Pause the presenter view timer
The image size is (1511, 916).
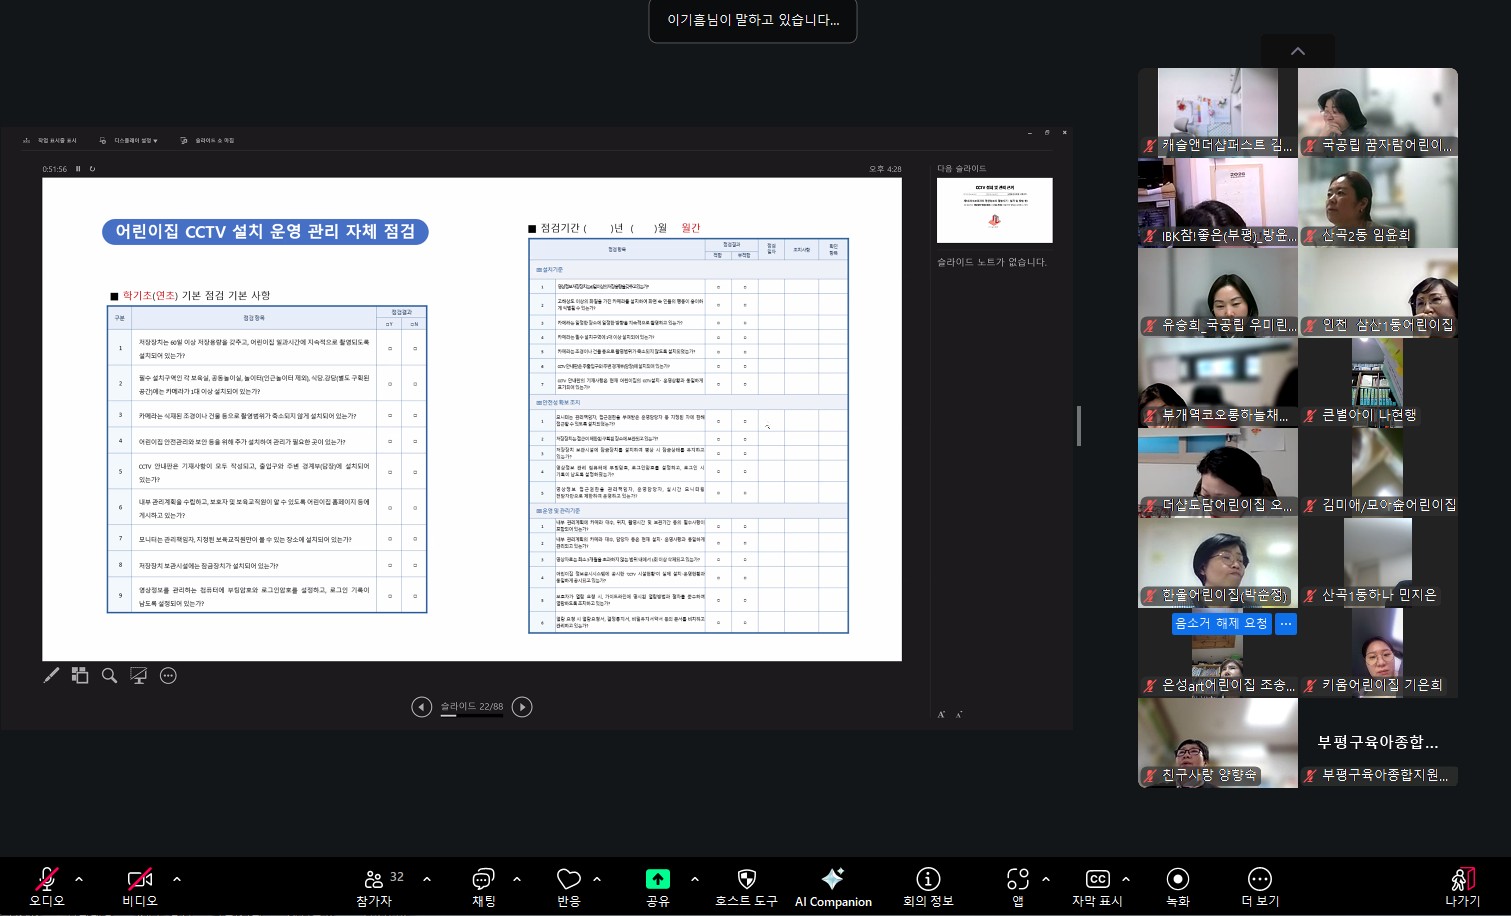(x=78, y=169)
